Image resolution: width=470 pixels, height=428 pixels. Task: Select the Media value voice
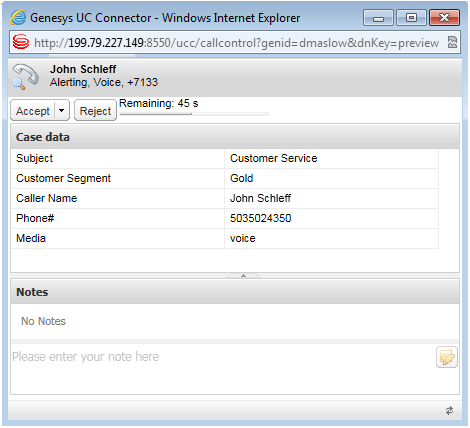coord(243,238)
